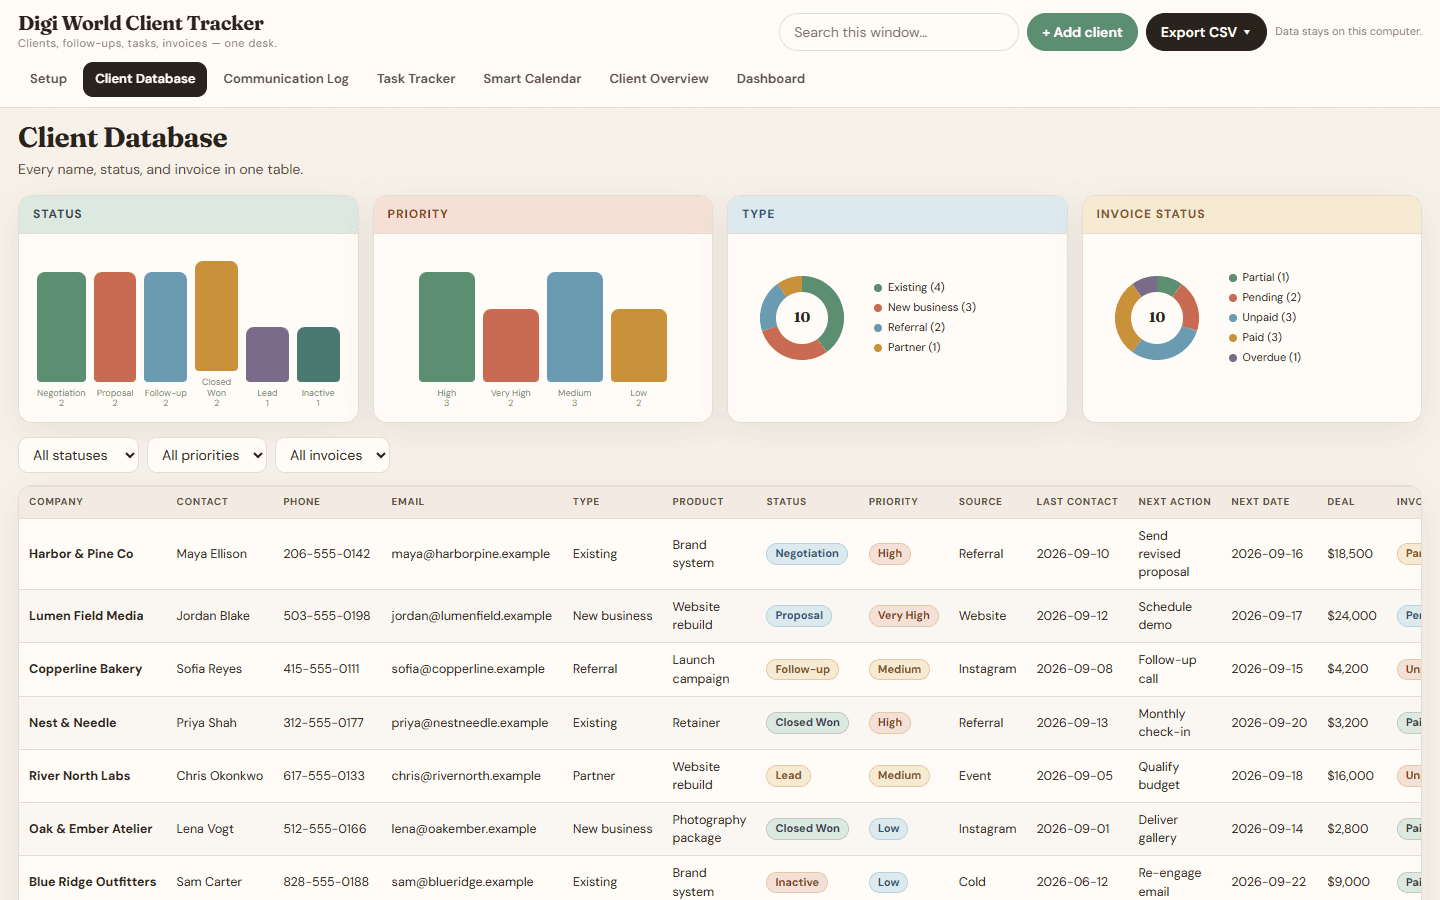Switch to the Communication Log tab
1440x900 pixels.
286,79
